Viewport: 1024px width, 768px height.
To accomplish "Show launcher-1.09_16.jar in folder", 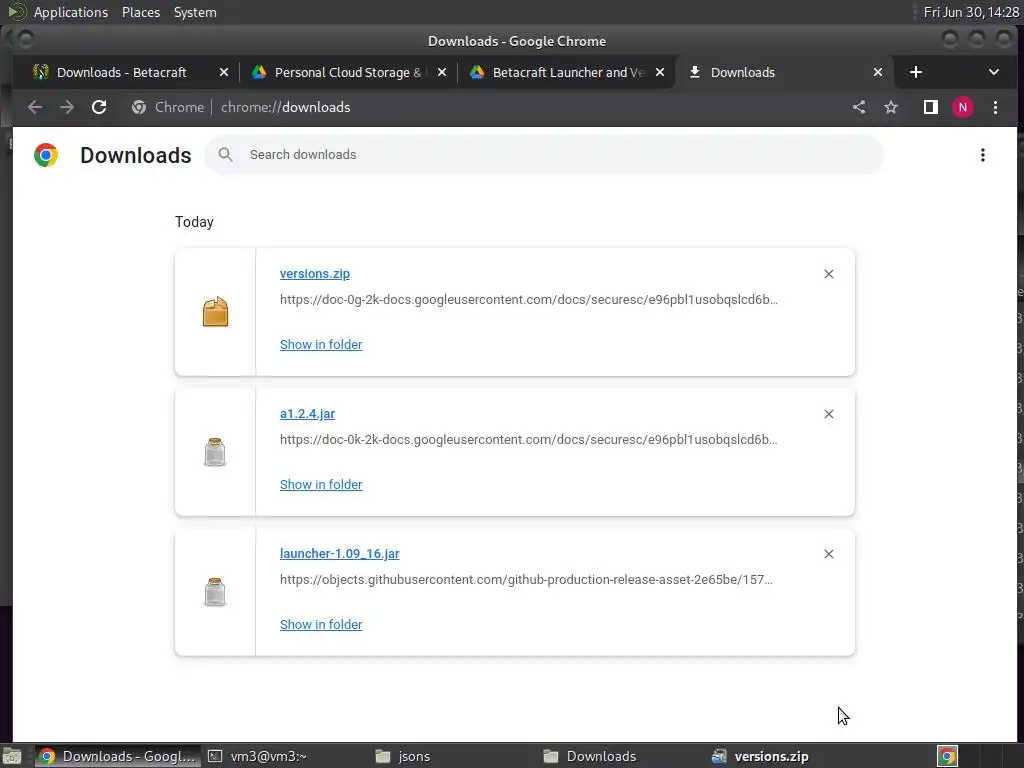I will (x=321, y=624).
